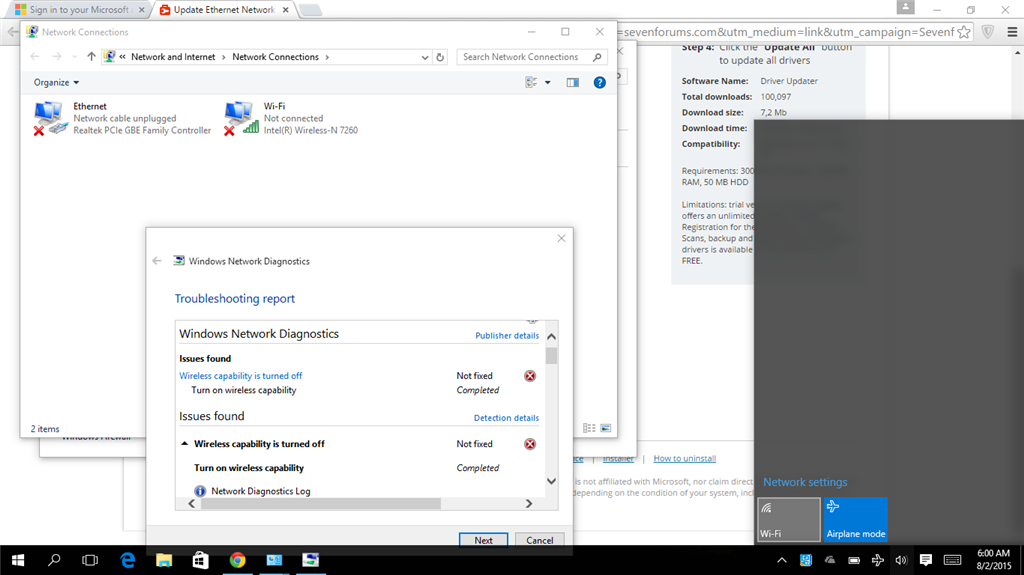
Task: Switch to Sign in to your Microsoft tab
Action: pyautogui.click(x=77, y=10)
